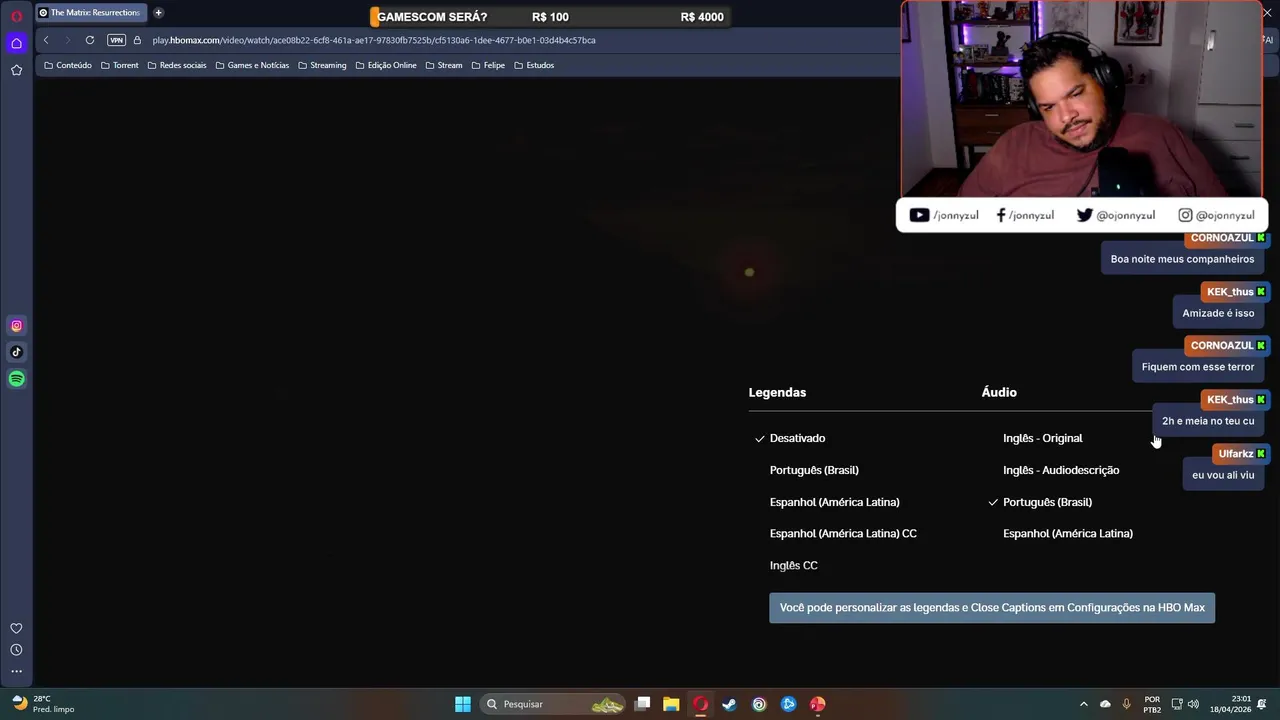
Task: Open the POR PTB2 language switcher
Action: [x=1152, y=704]
